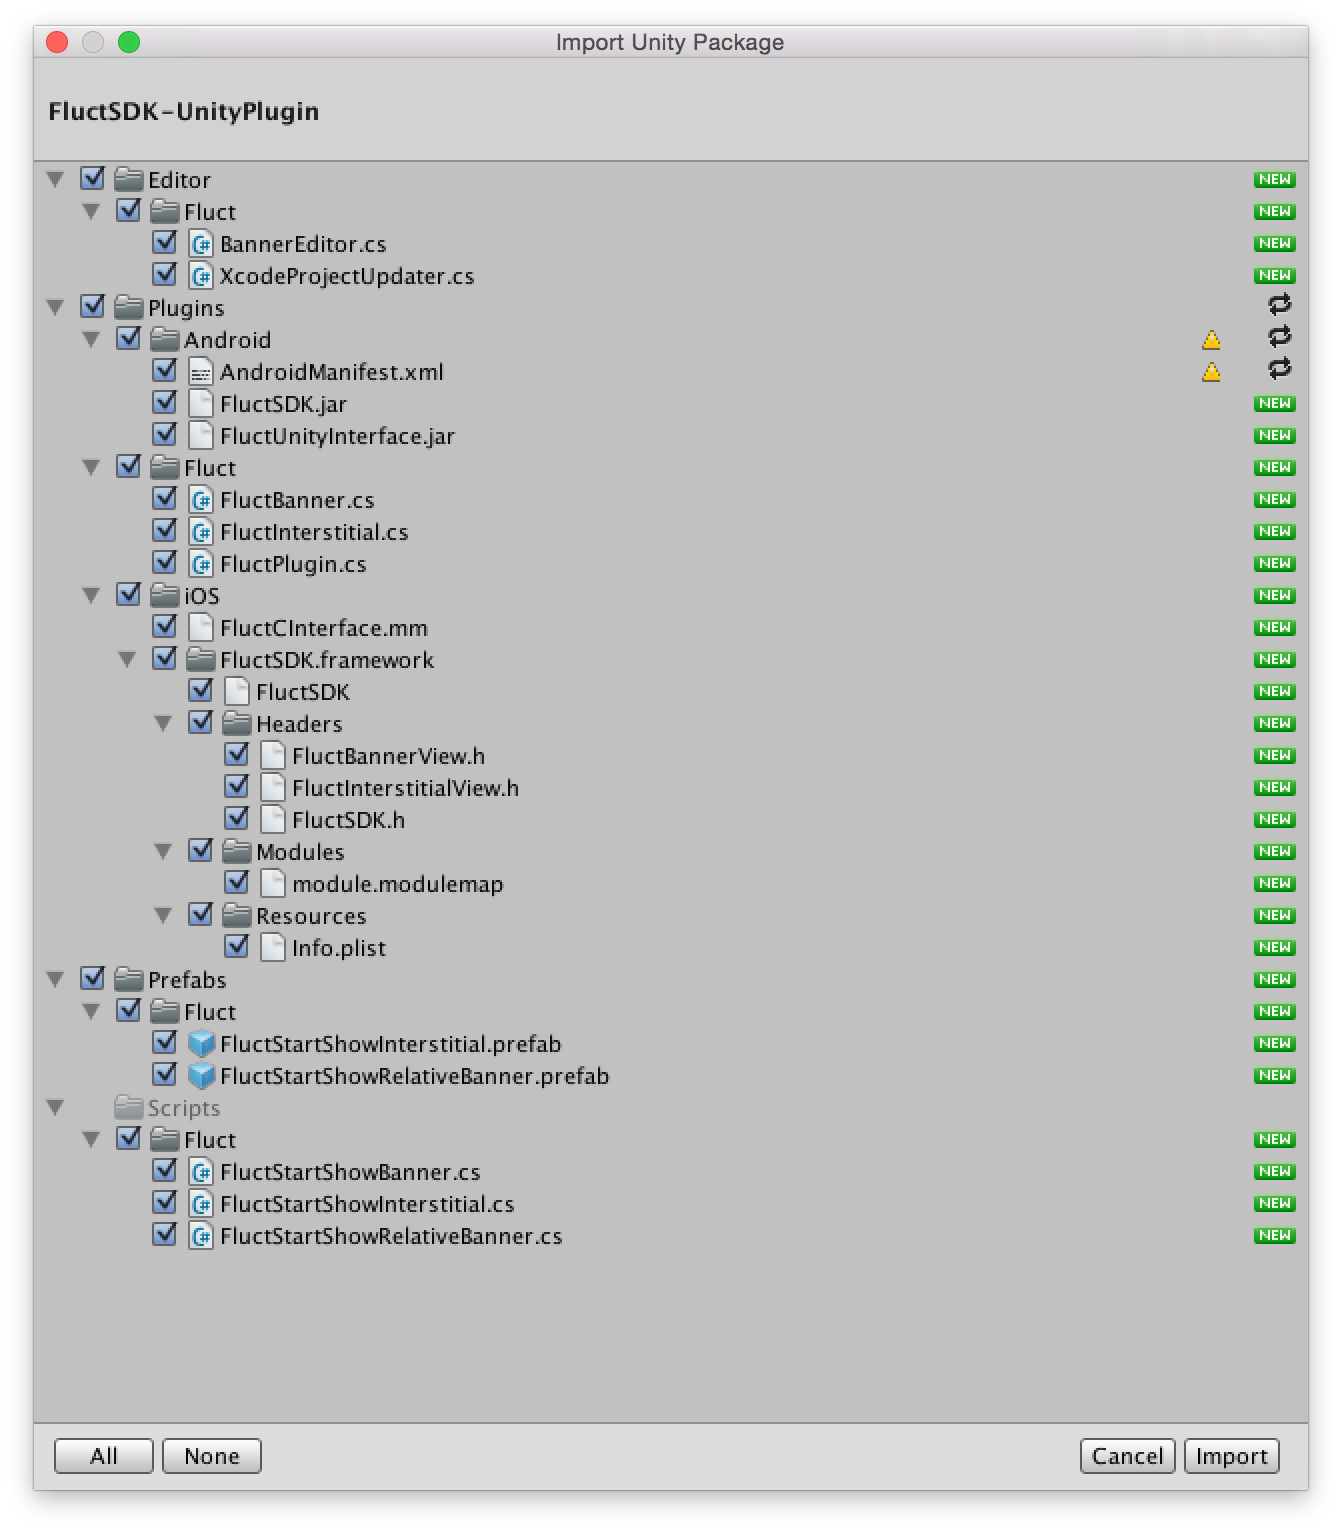Click the C# icon beside FluctBanner.cs
This screenshot has height=1532, width=1342.
(201, 500)
